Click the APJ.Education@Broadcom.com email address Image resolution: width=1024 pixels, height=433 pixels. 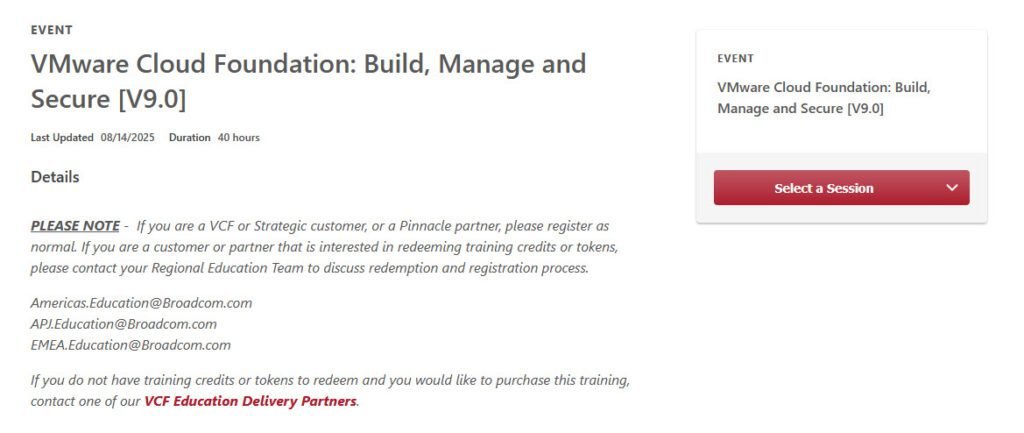[x=124, y=324]
